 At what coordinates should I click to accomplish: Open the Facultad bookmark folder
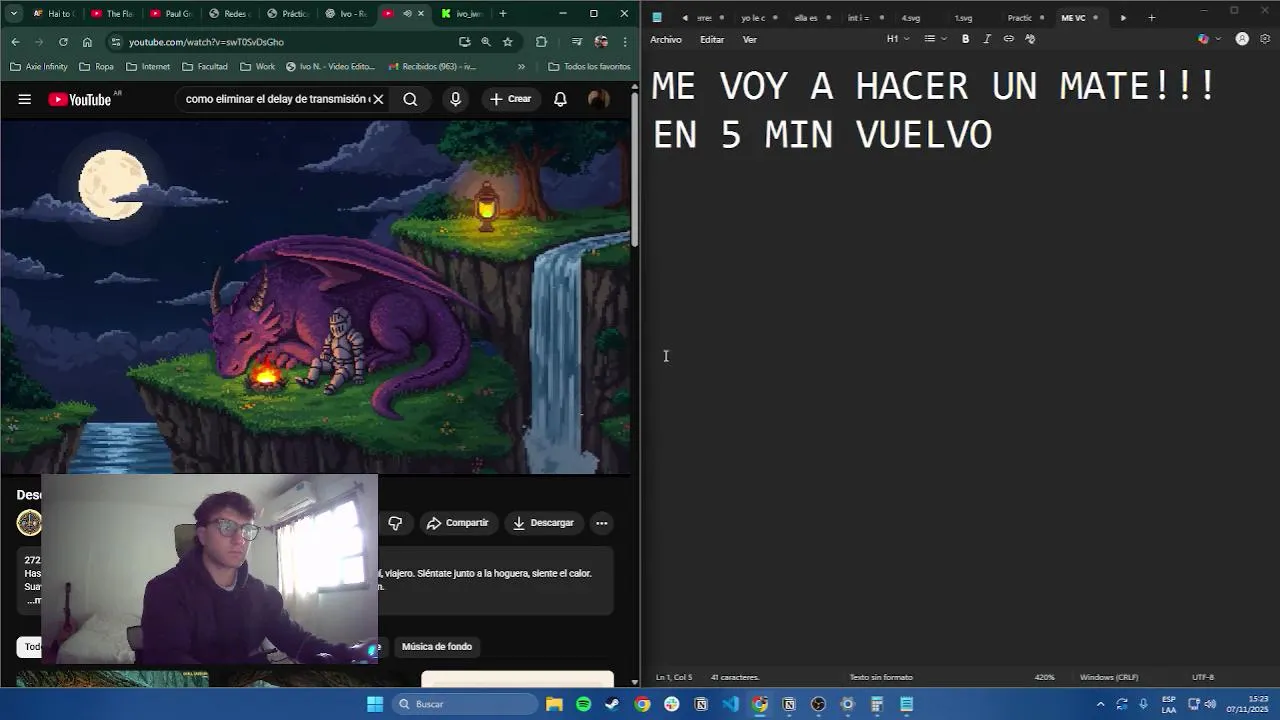(205, 67)
